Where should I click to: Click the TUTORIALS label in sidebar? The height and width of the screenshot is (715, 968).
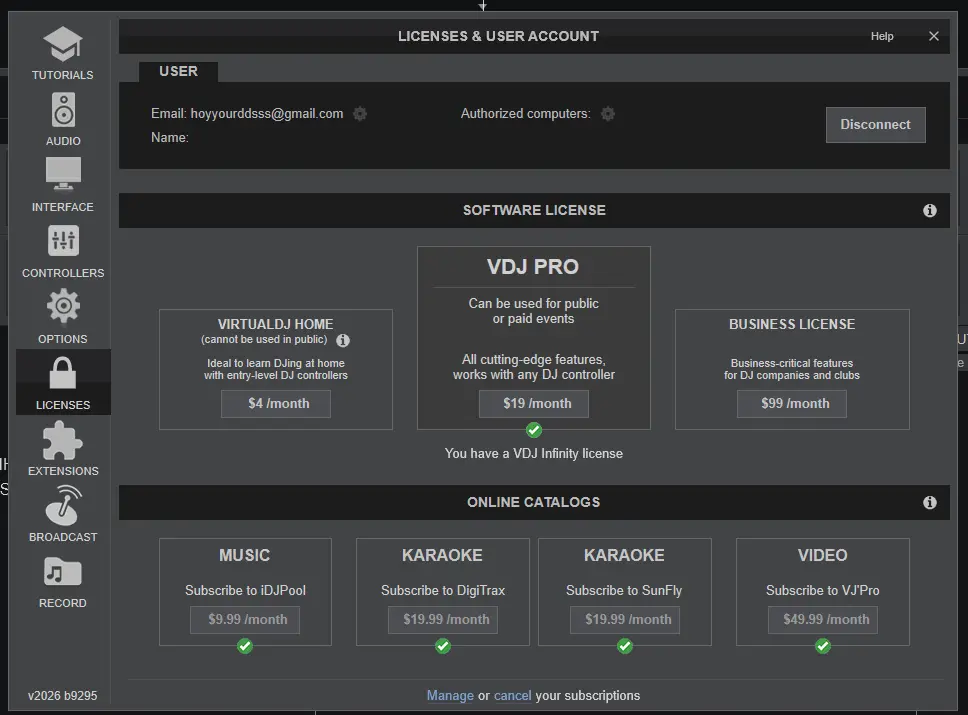(63, 75)
